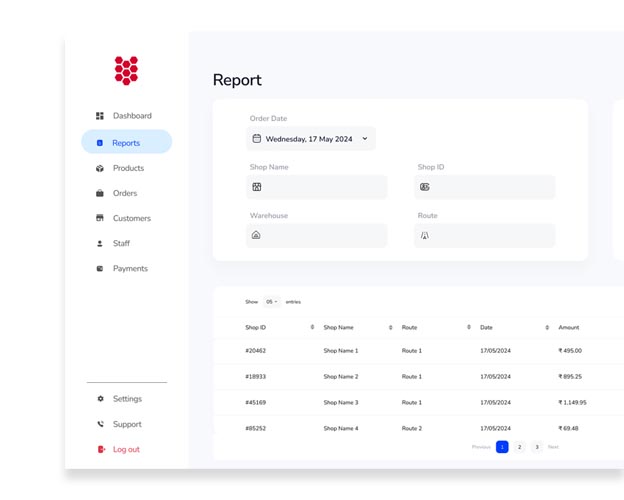Focus the Warehouse input field

coord(317,235)
